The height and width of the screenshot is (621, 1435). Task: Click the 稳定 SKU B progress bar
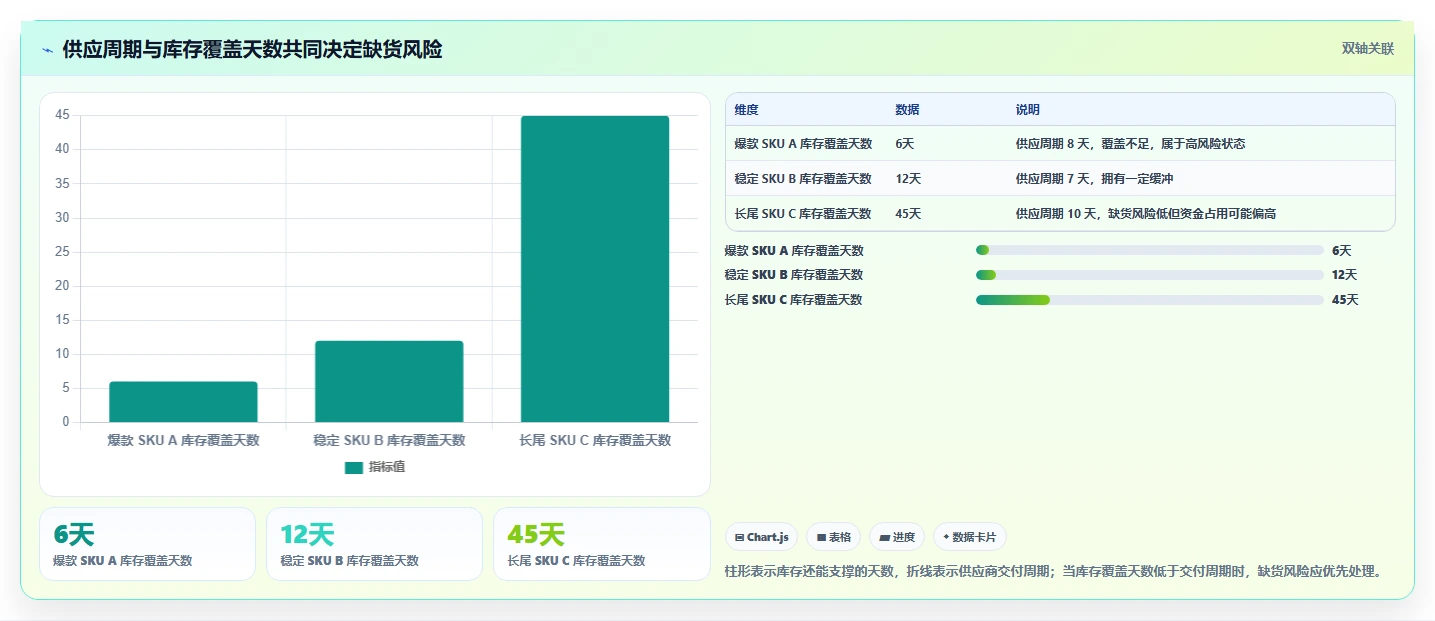click(x=1150, y=275)
